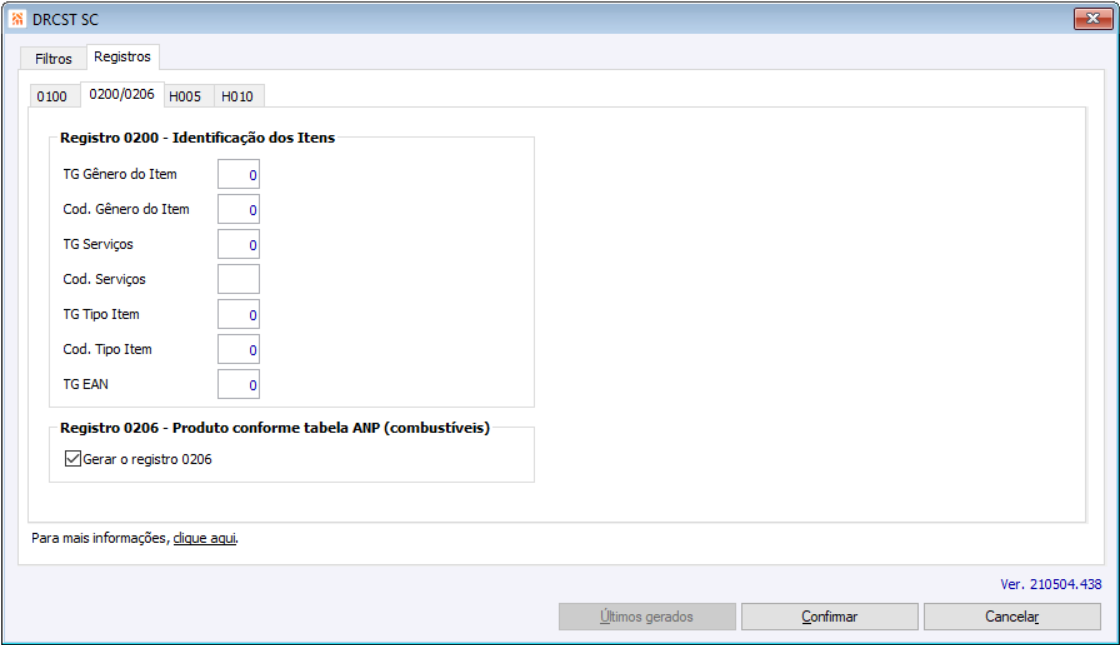Select the TG Tipo Item field
1120x645 pixels.
[x=239, y=314]
